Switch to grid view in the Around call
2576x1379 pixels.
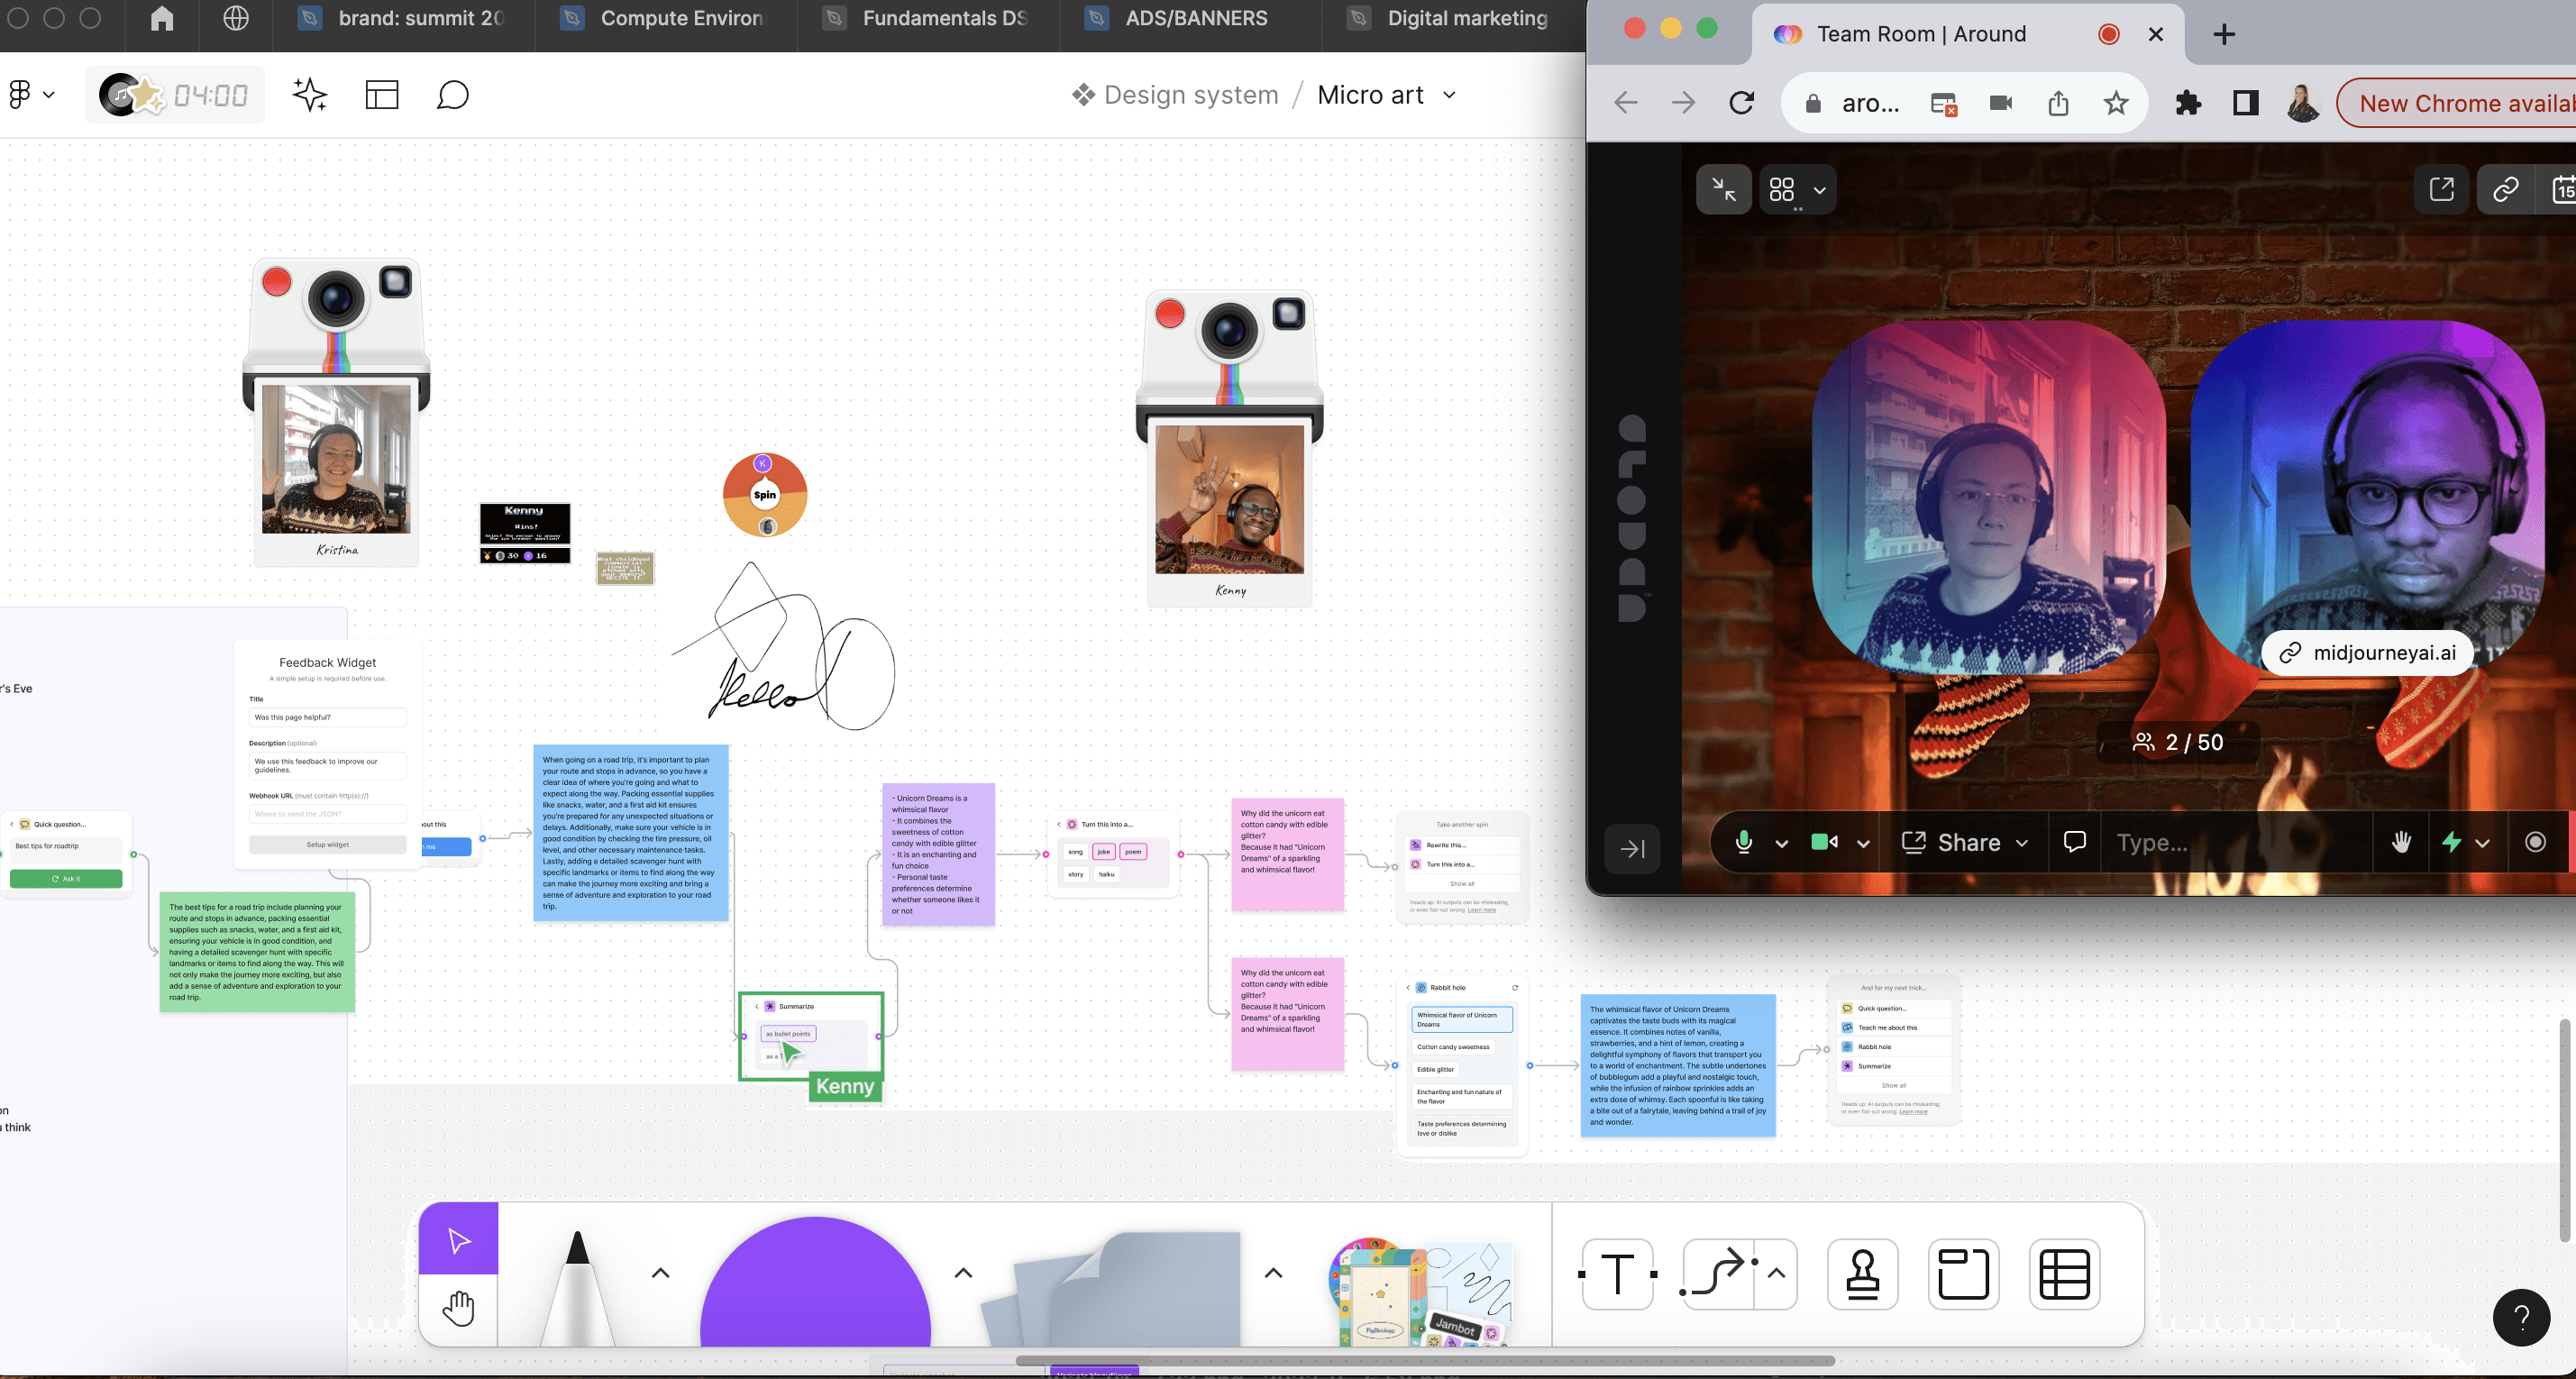1784,189
